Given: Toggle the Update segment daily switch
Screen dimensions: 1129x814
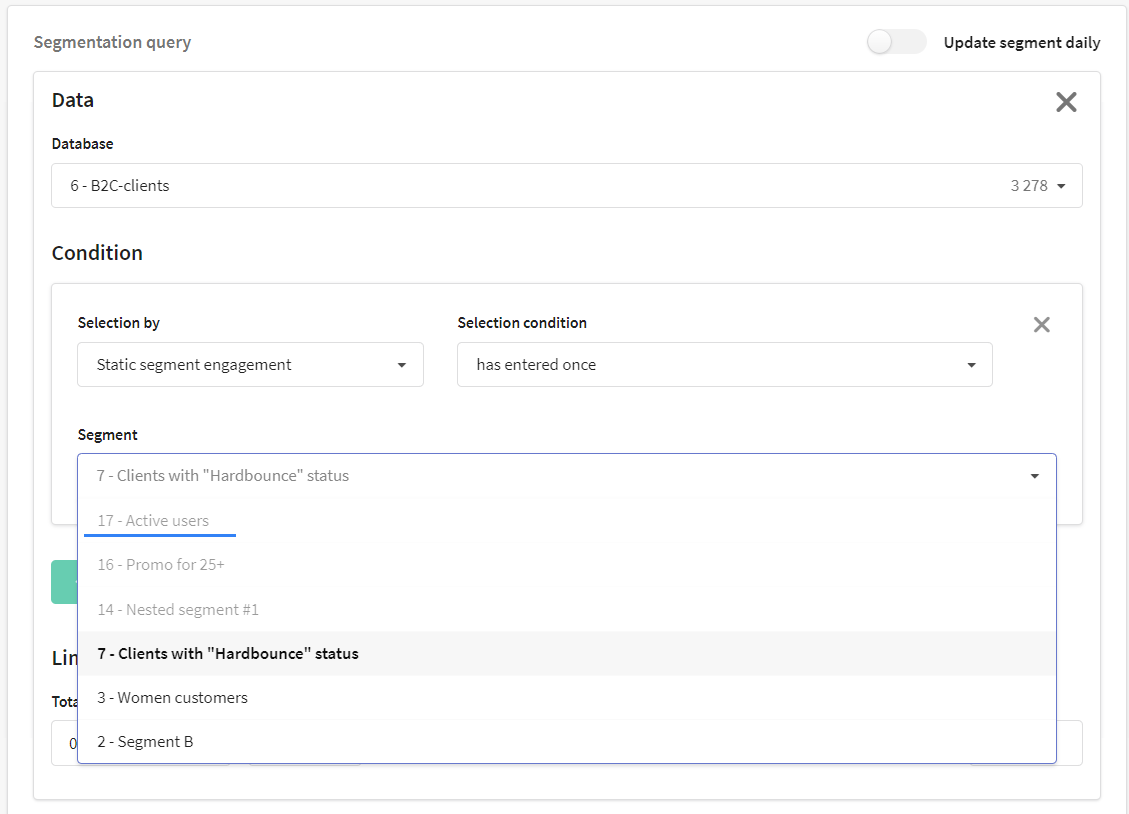Looking at the screenshot, I should tap(896, 42).
